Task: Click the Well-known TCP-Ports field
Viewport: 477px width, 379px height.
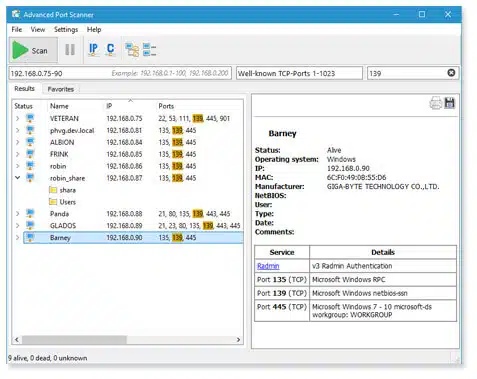Action: (299, 73)
